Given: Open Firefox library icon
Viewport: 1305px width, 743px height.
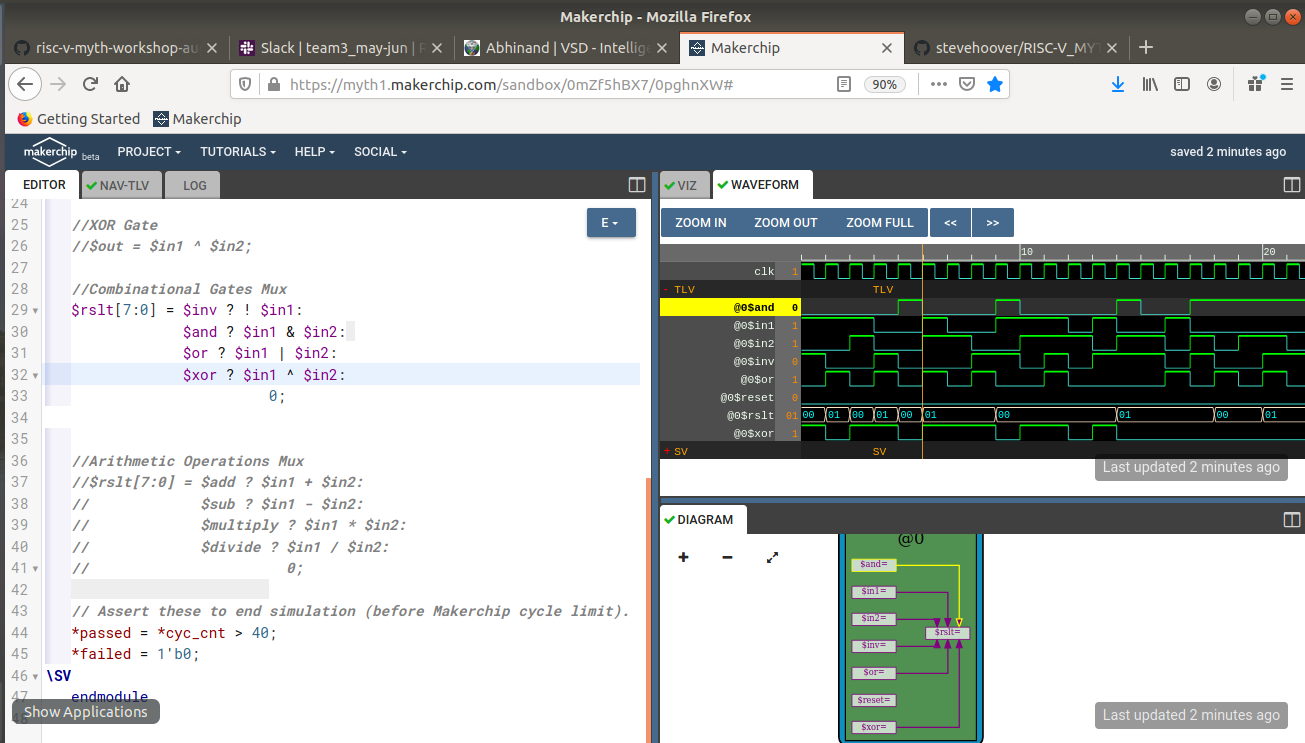Looking at the screenshot, I should [1150, 85].
